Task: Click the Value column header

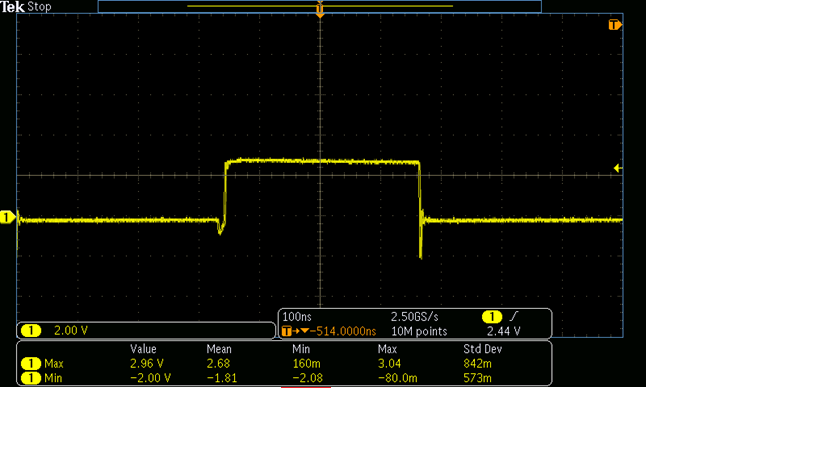Action: [143, 349]
